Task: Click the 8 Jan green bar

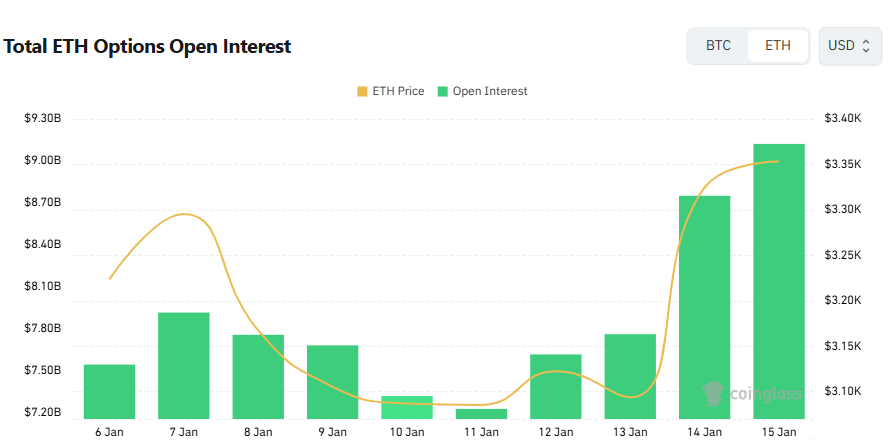Action: pyautogui.click(x=258, y=376)
